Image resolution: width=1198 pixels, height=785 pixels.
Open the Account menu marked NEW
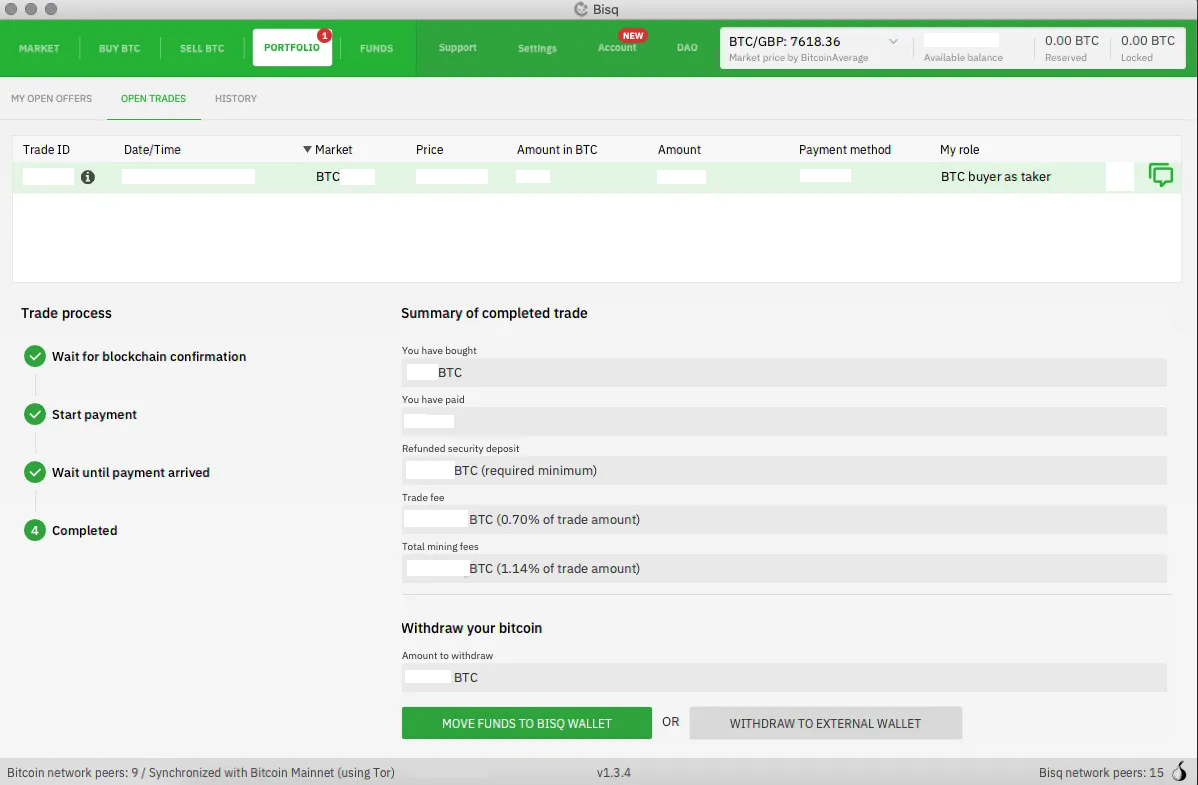(617, 48)
